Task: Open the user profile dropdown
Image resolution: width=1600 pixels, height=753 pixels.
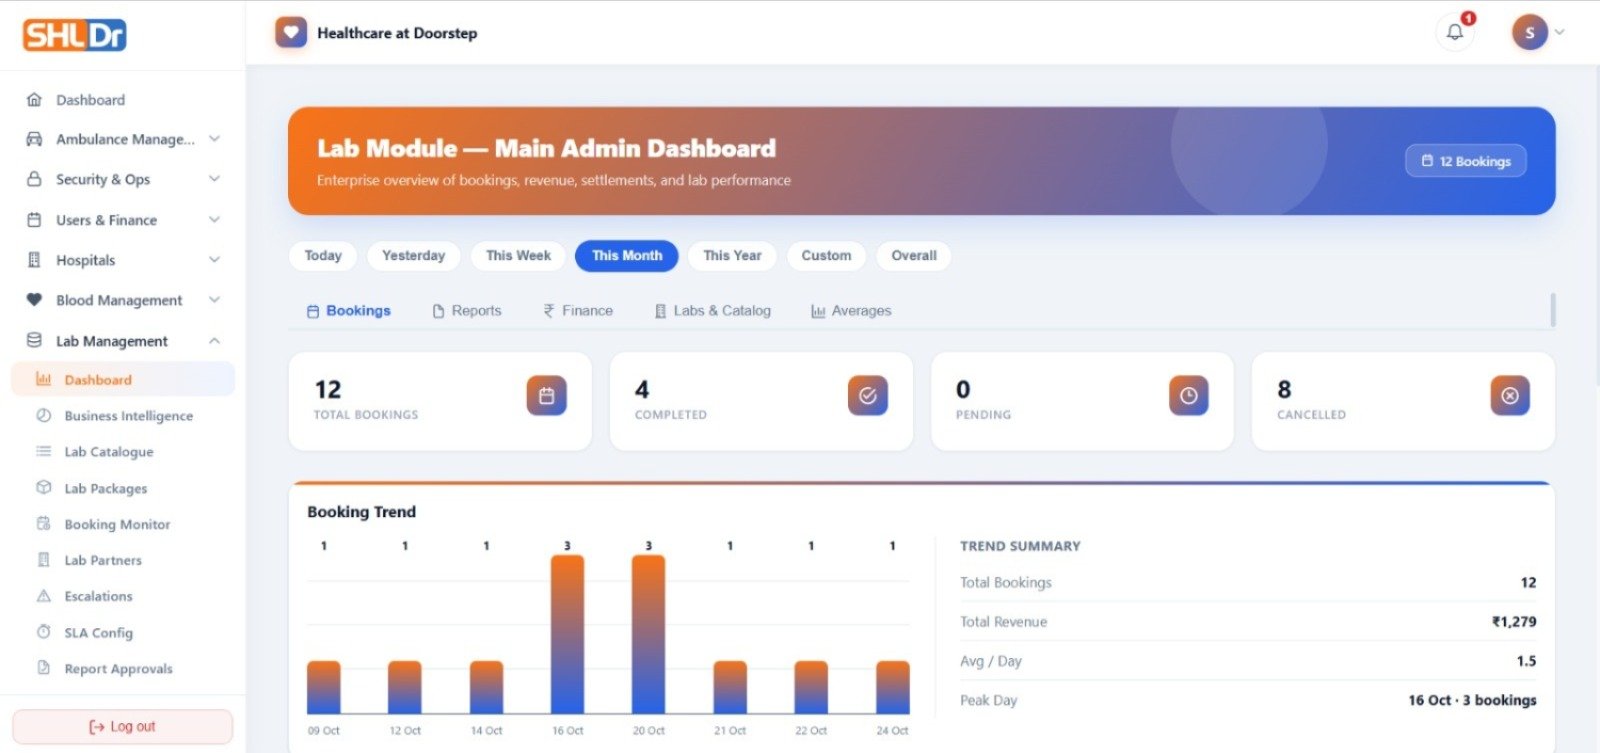Action: tap(1538, 32)
